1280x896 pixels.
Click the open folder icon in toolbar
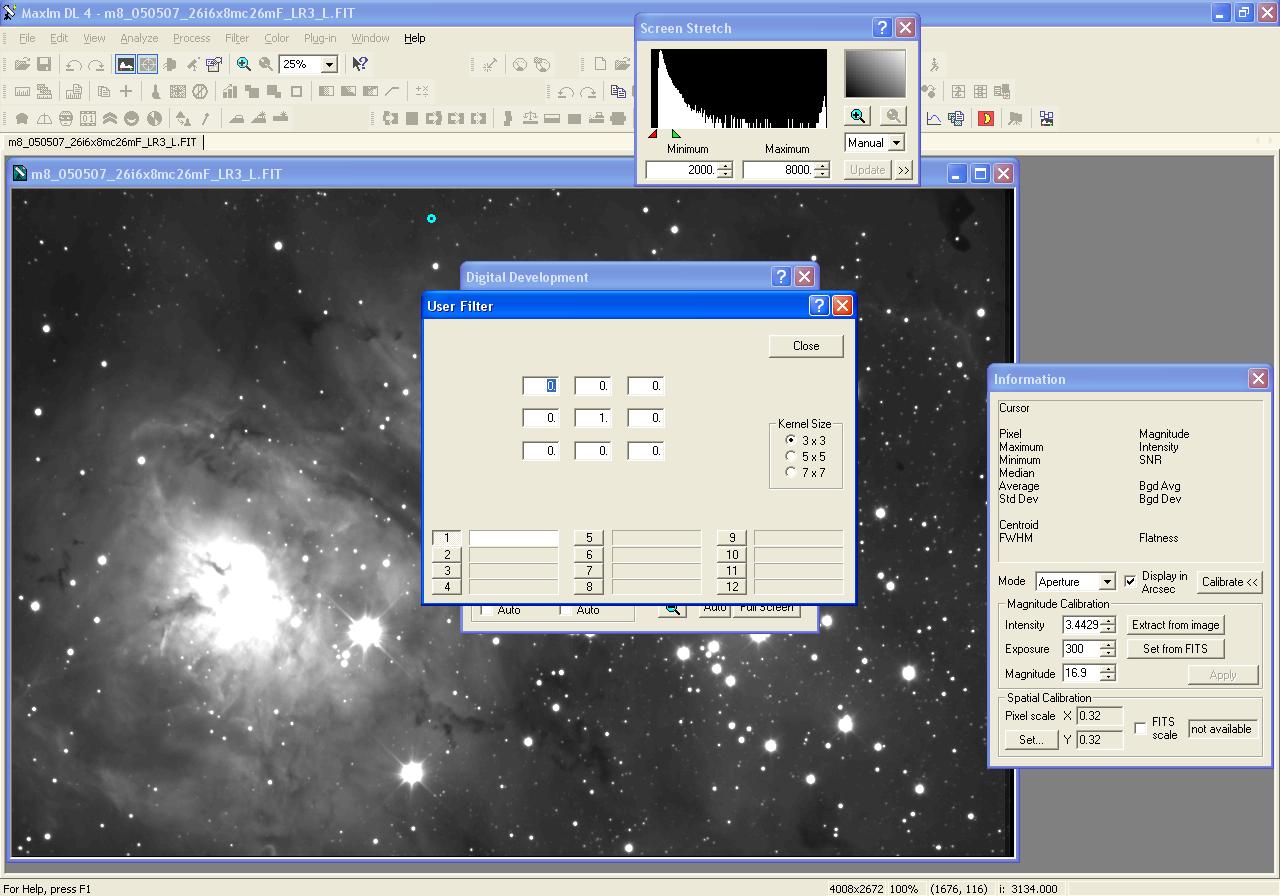(22, 64)
